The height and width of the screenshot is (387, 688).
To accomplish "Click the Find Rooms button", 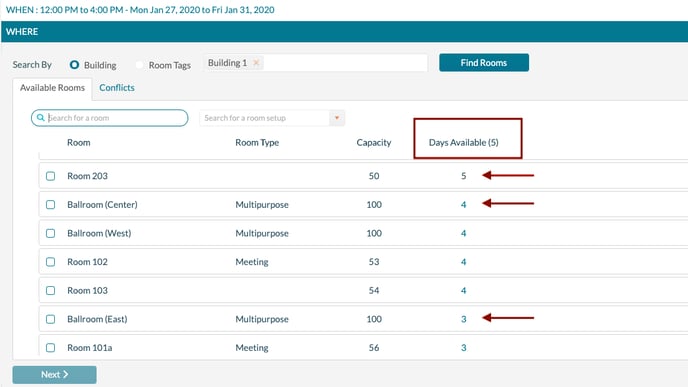I will click(484, 63).
